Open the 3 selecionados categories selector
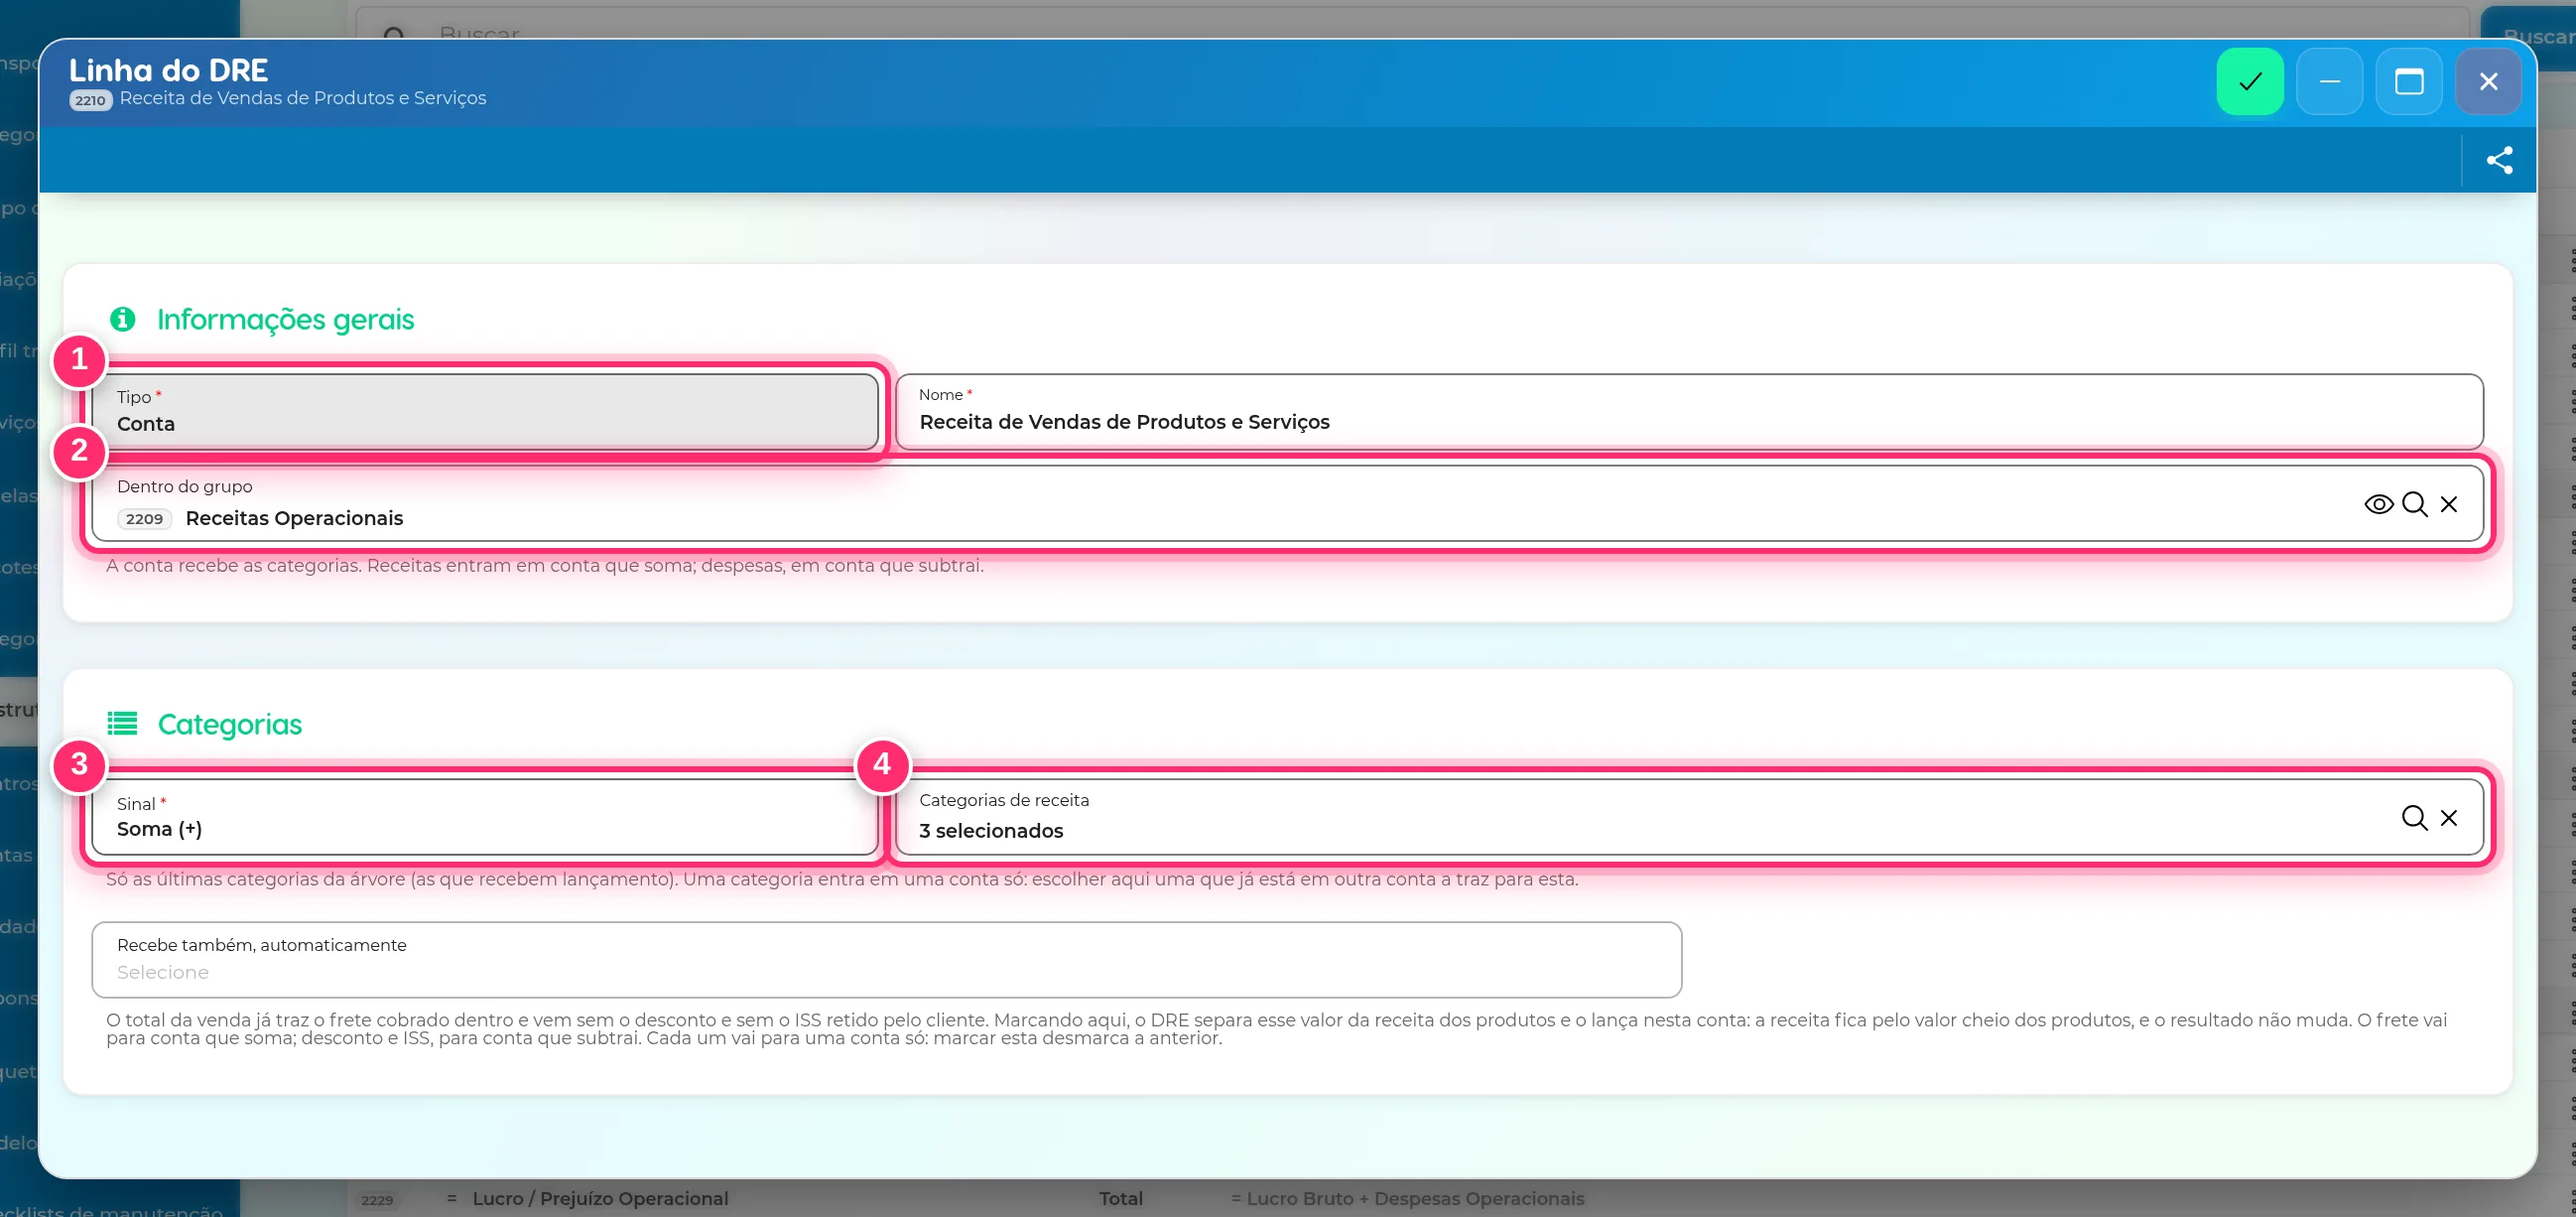The width and height of the screenshot is (2576, 1217). click(1689, 817)
